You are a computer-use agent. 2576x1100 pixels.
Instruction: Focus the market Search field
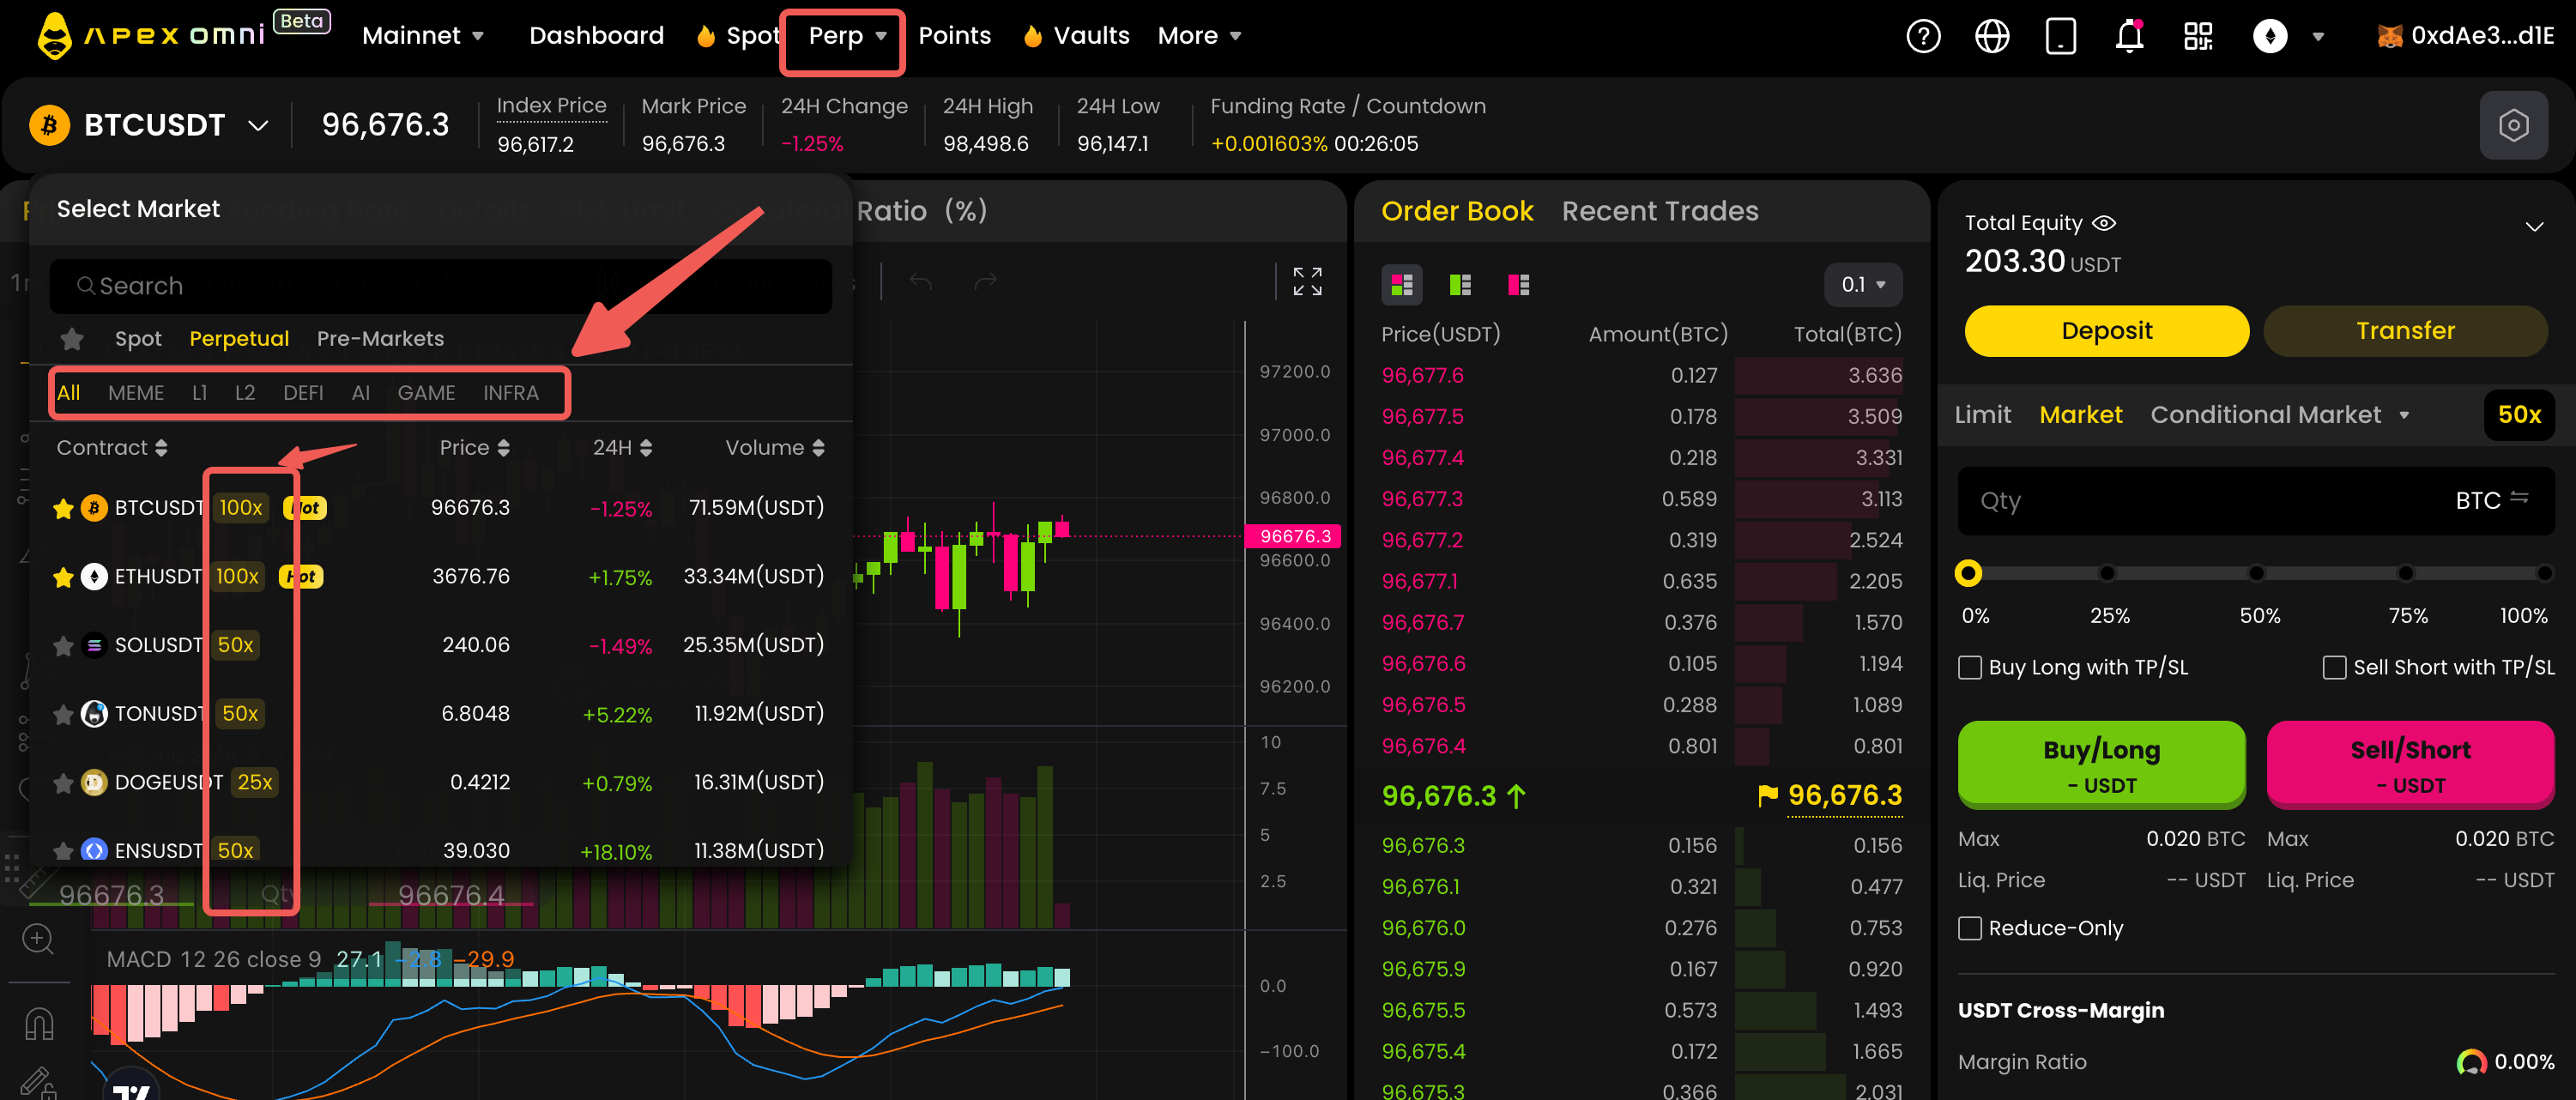[441, 287]
